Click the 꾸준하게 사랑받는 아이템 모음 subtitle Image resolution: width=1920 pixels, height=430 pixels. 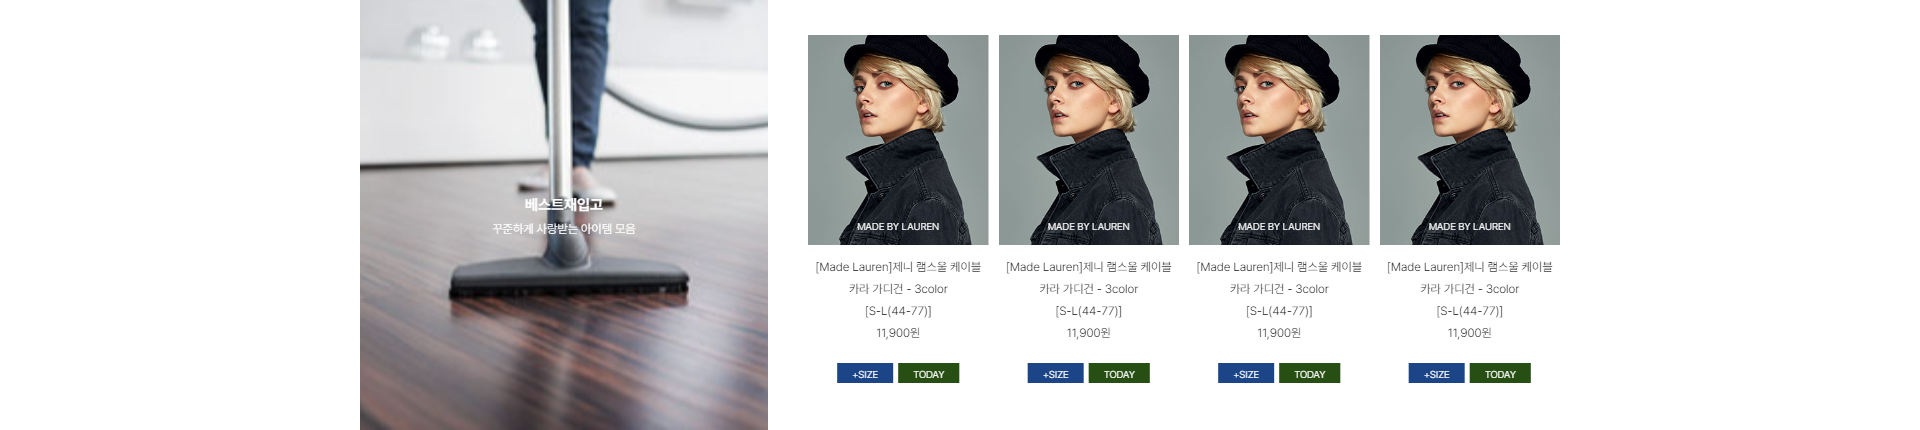point(564,229)
